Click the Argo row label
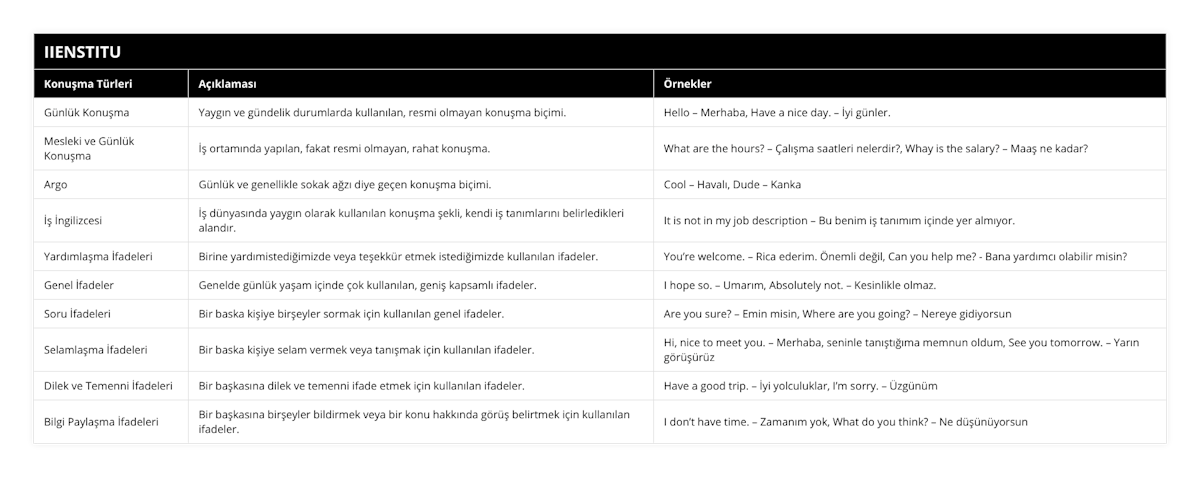The image size is (1200, 477). pos(58,184)
